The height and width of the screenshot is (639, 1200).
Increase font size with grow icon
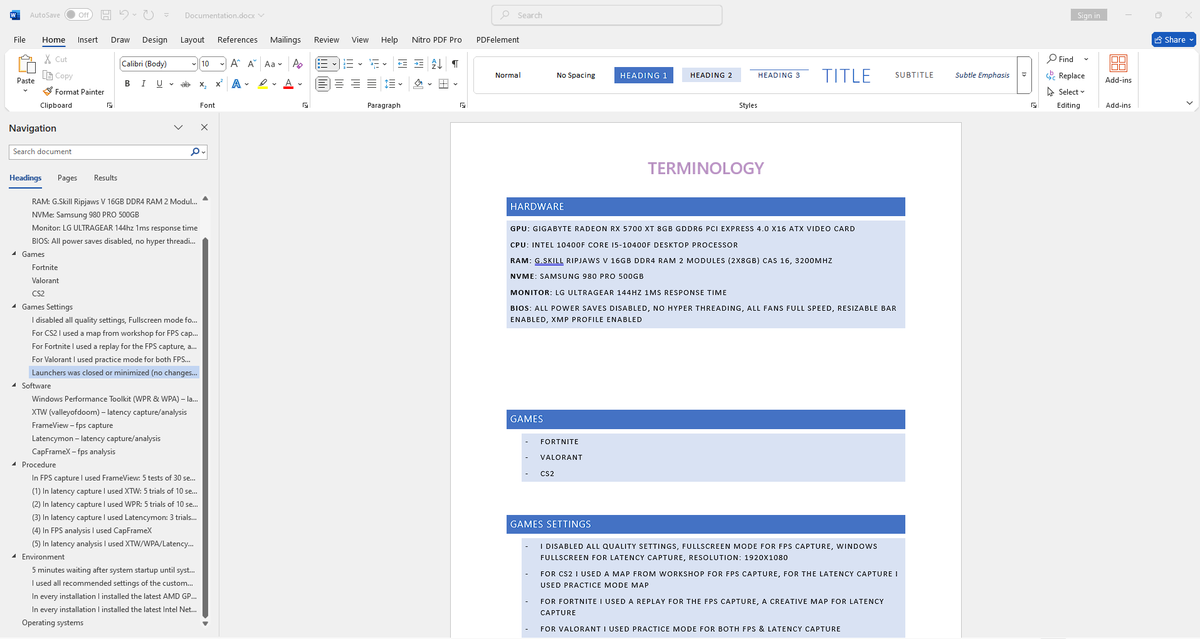[x=236, y=63]
